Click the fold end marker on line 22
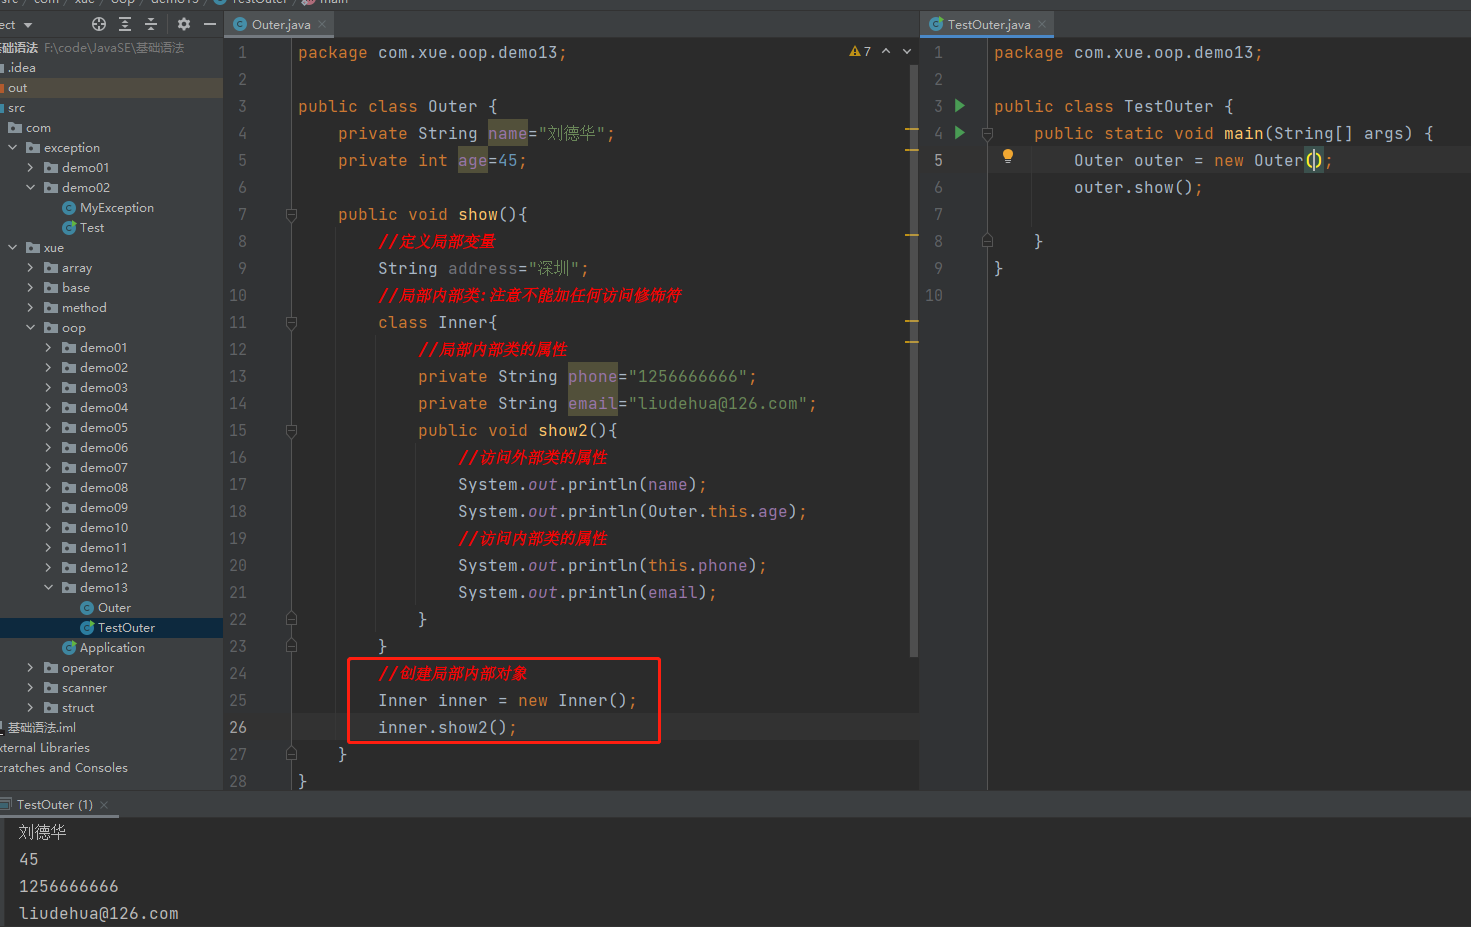The image size is (1471, 927). tap(291, 619)
